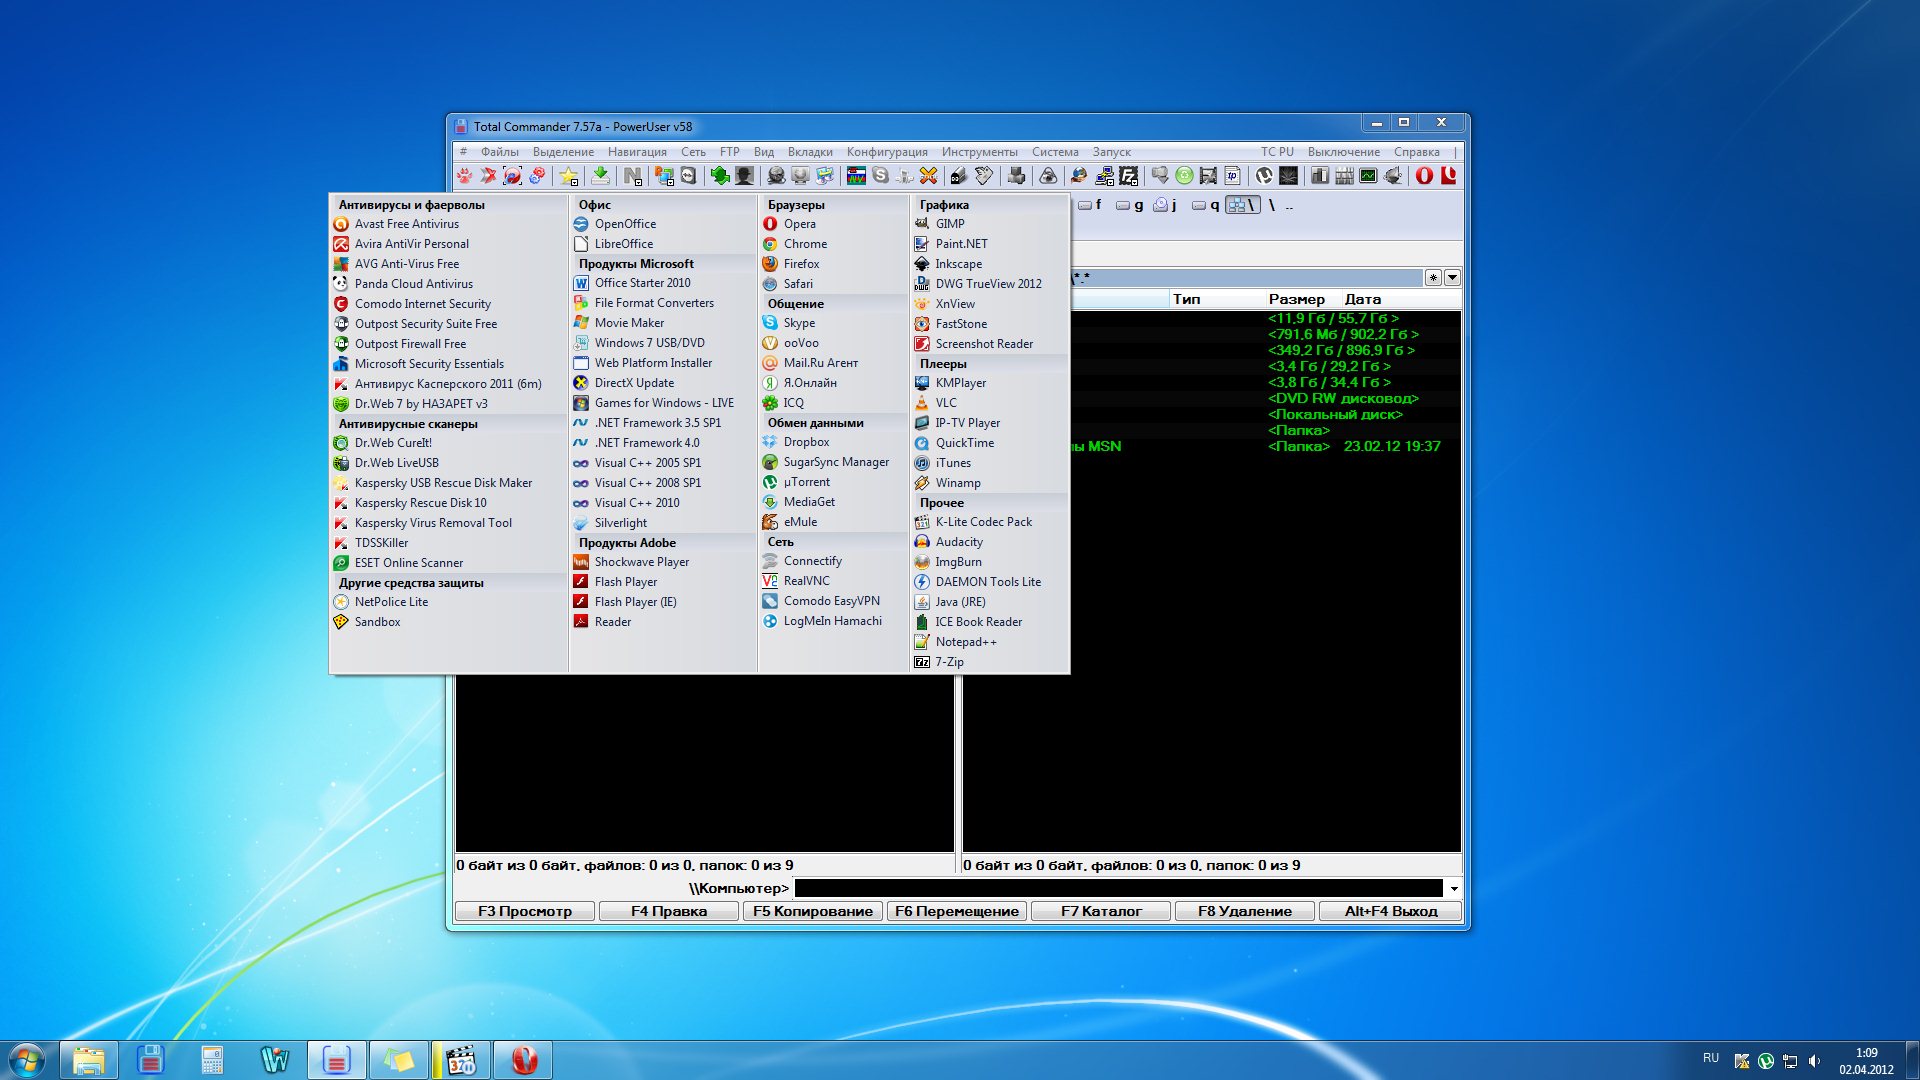Screen dimensions: 1920x1080
Task: Click the FileZilla icon in the toolbar
Action: tap(1129, 176)
